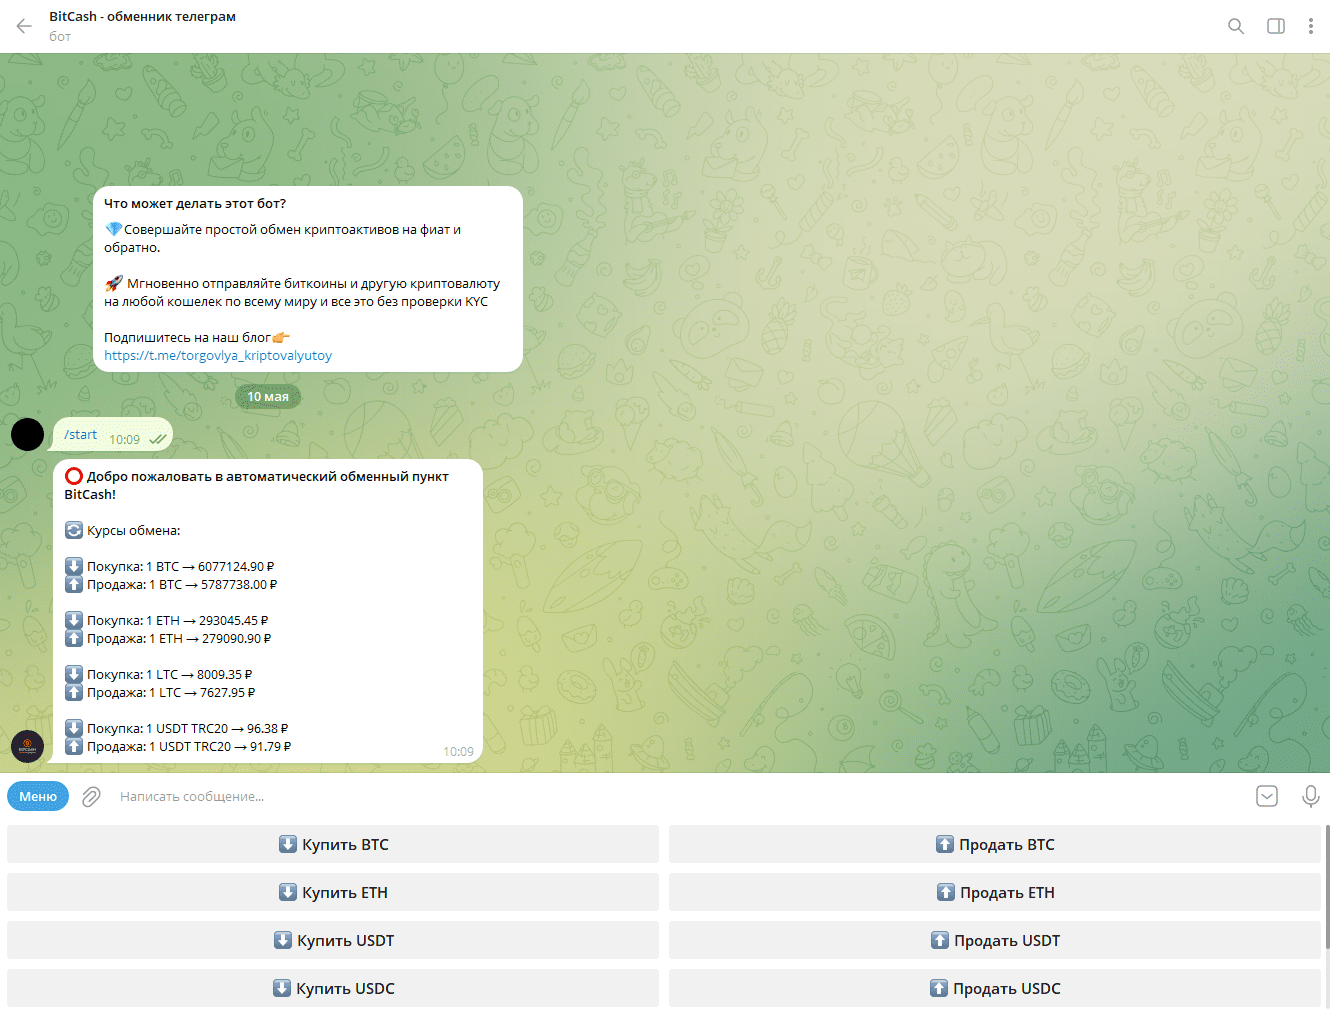Click the paperclip attach file icon
The width and height of the screenshot is (1330, 1013).
click(91, 796)
